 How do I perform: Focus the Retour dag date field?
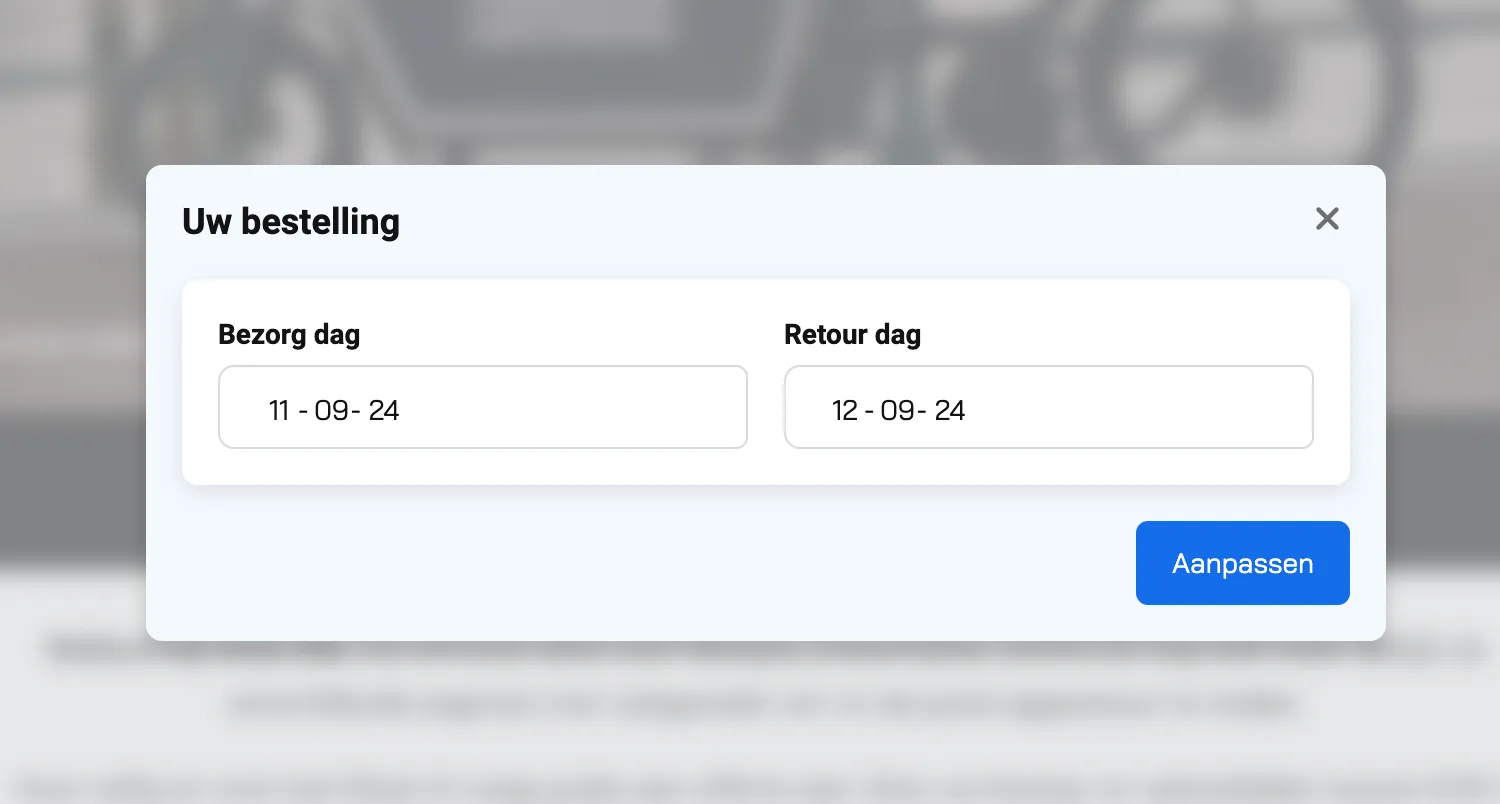[1048, 407]
